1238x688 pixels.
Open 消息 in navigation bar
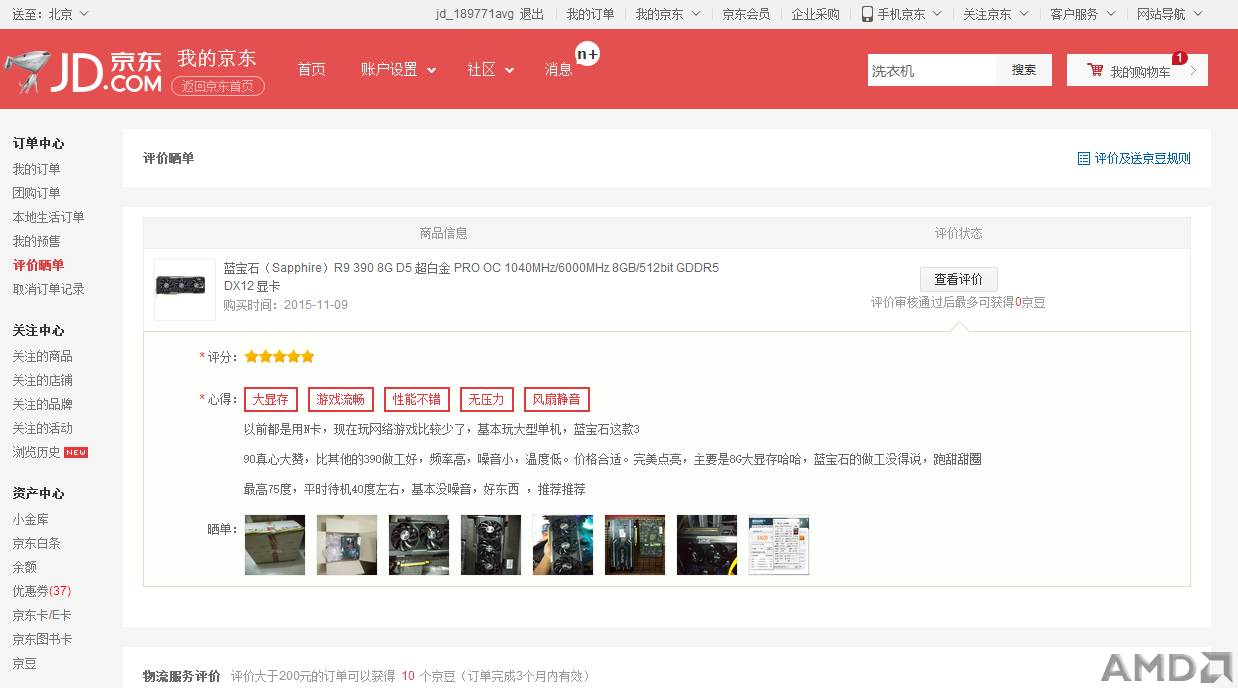(x=559, y=70)
